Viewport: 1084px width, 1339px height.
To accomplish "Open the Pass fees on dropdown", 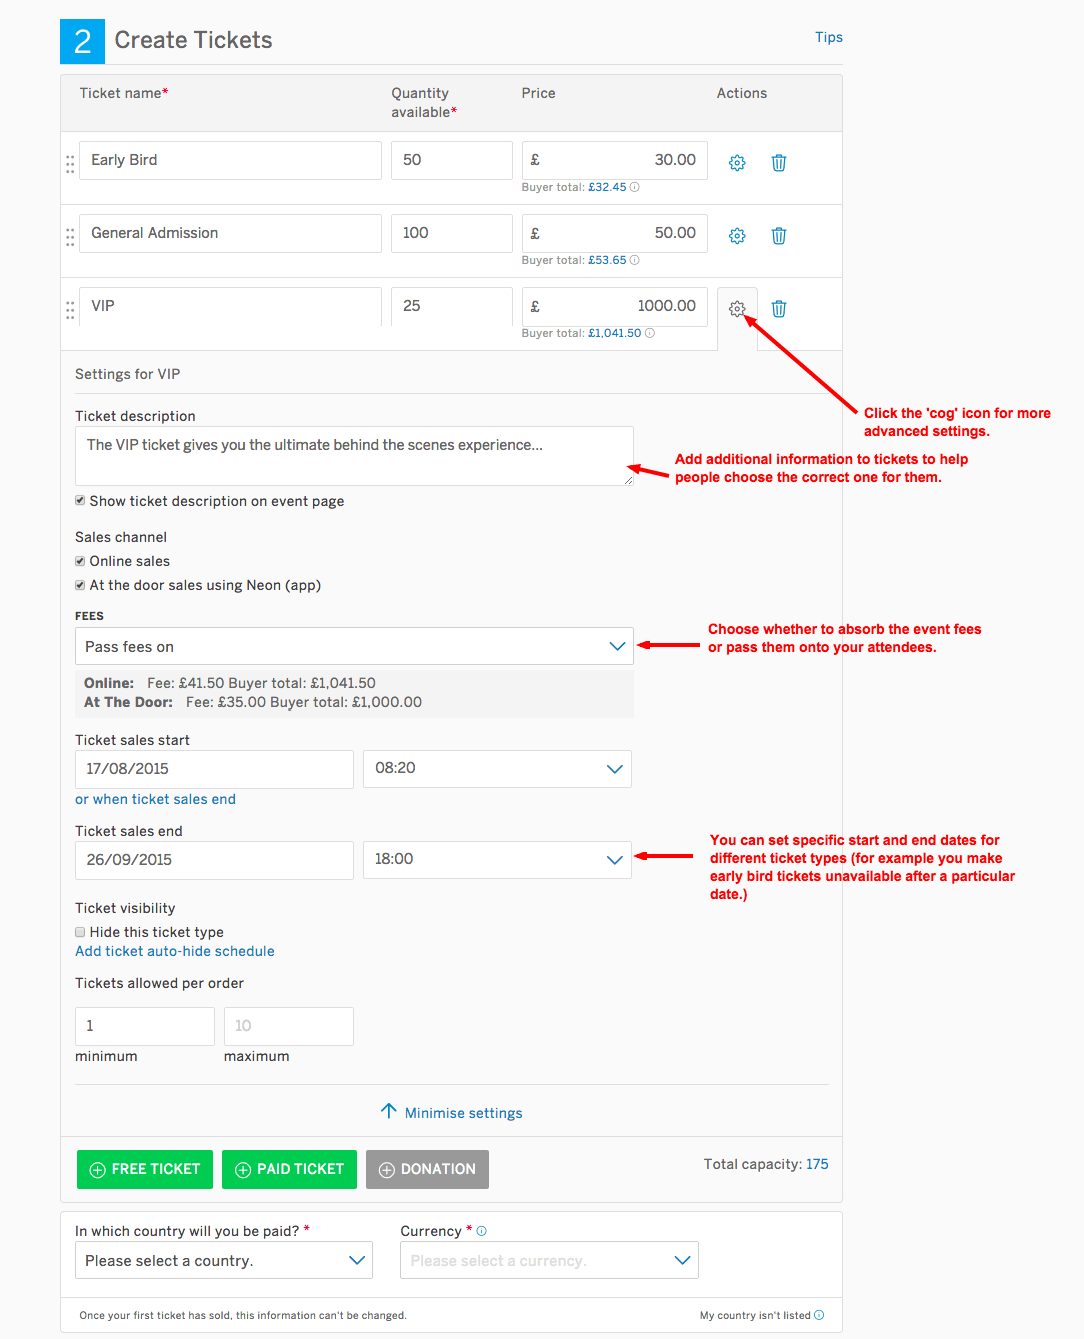I will click(354, 646).
